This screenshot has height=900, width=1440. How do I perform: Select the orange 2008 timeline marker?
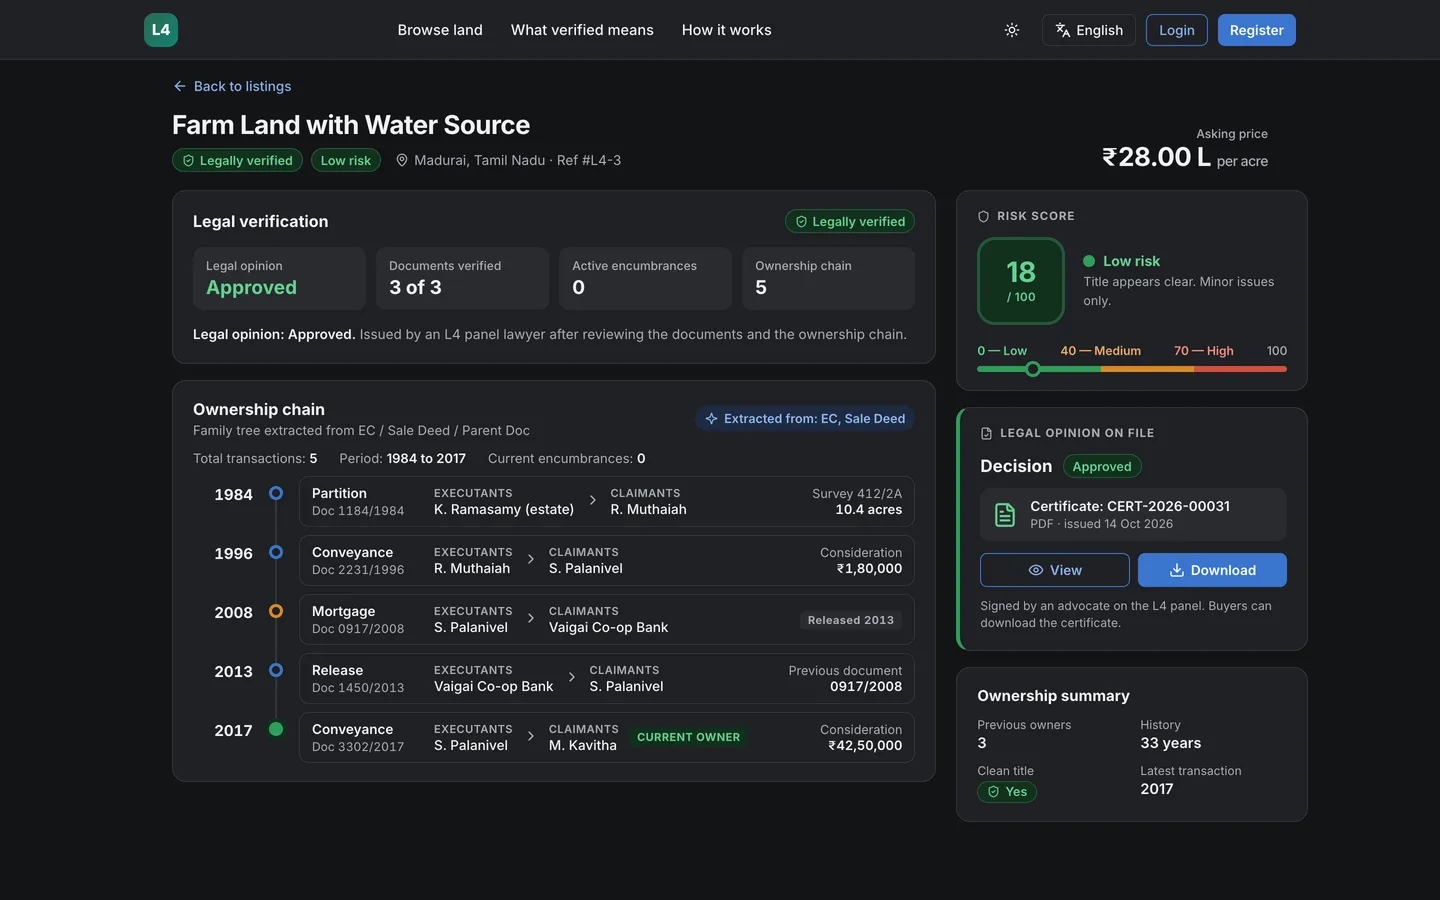point(276,611)
